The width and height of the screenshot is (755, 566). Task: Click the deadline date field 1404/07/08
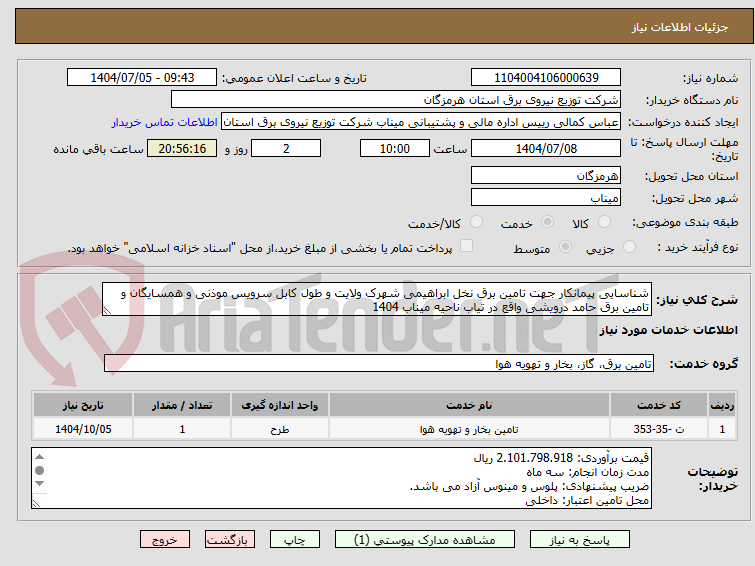pyautogui.click(x=546, y=148)
